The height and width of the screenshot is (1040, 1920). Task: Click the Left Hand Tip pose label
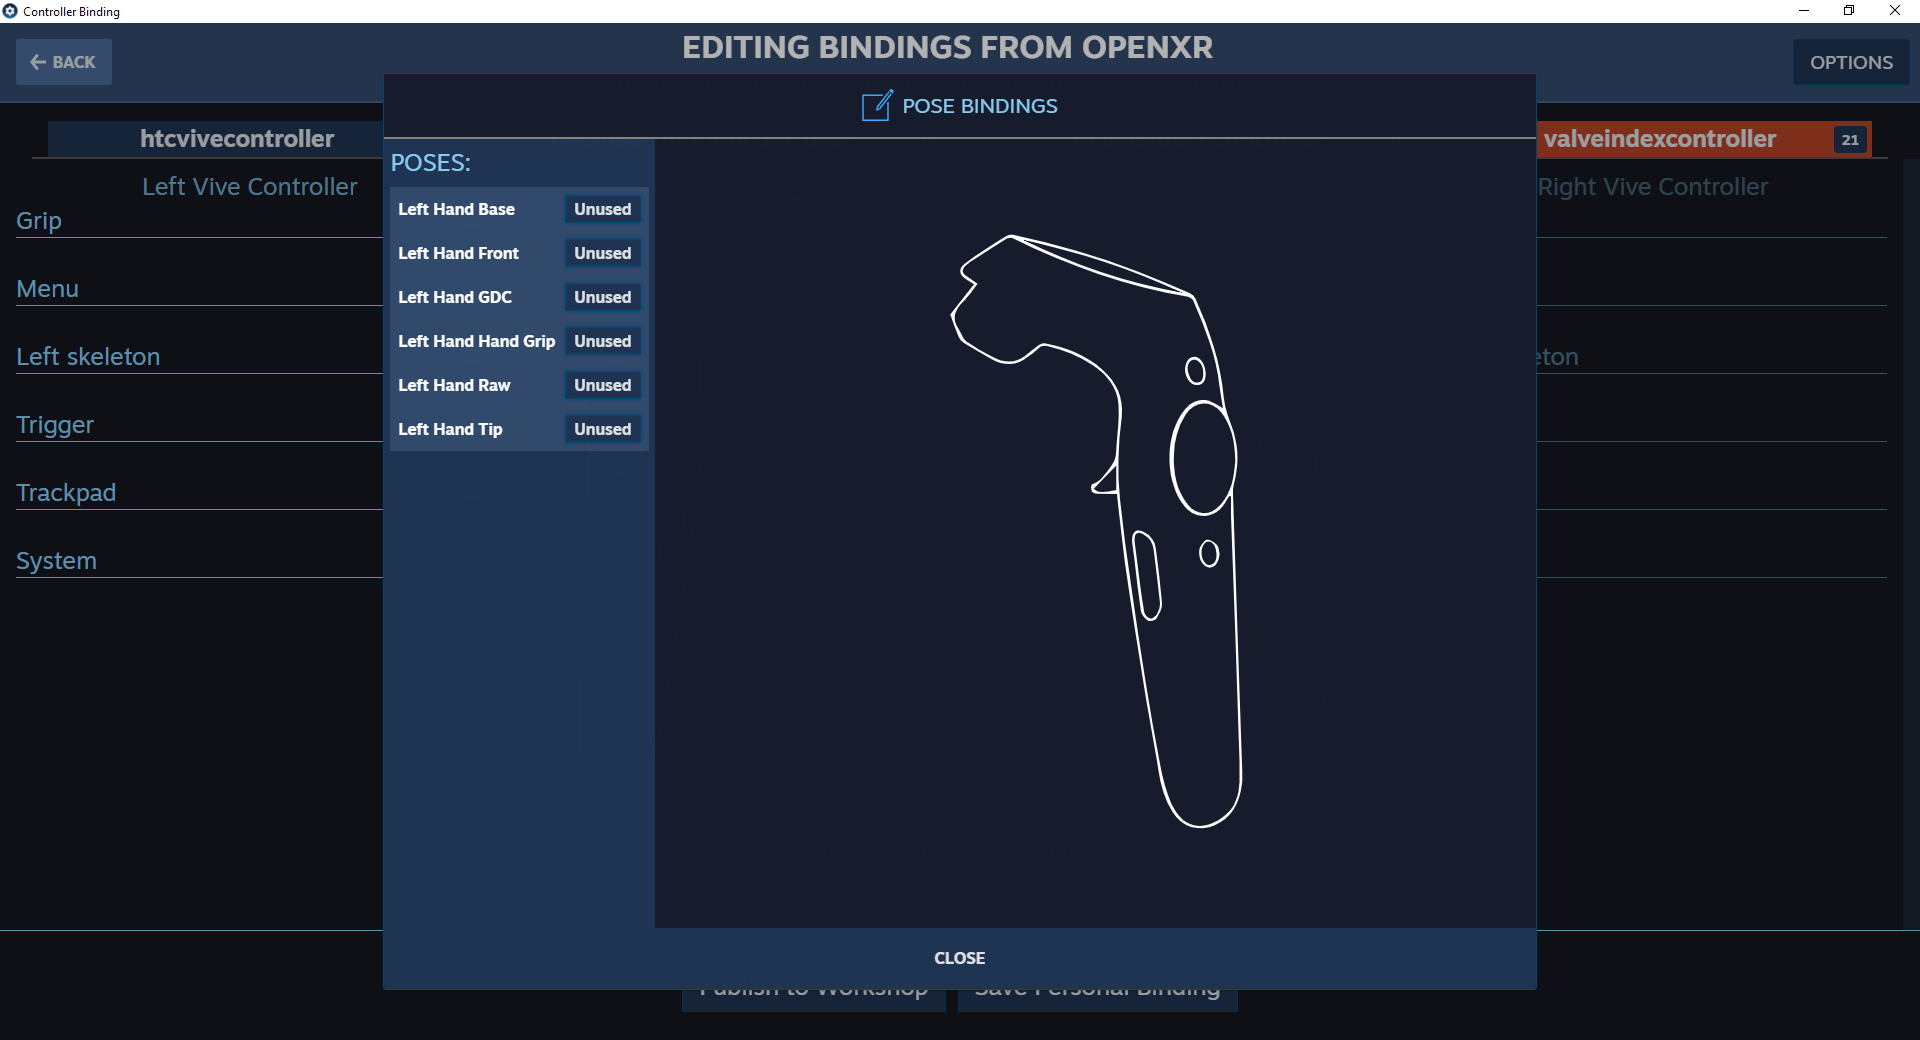450,429
